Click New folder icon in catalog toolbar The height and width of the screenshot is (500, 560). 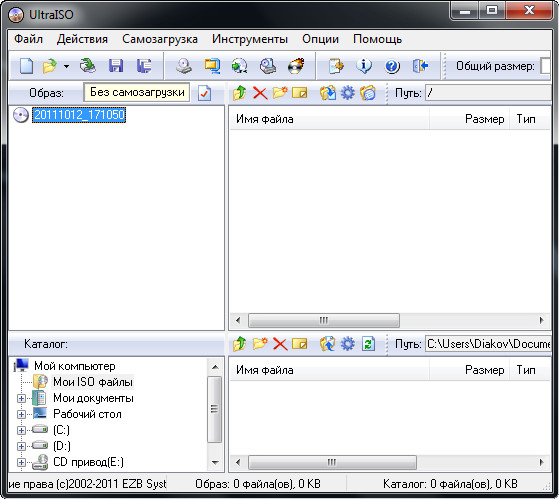click(260, 344)
